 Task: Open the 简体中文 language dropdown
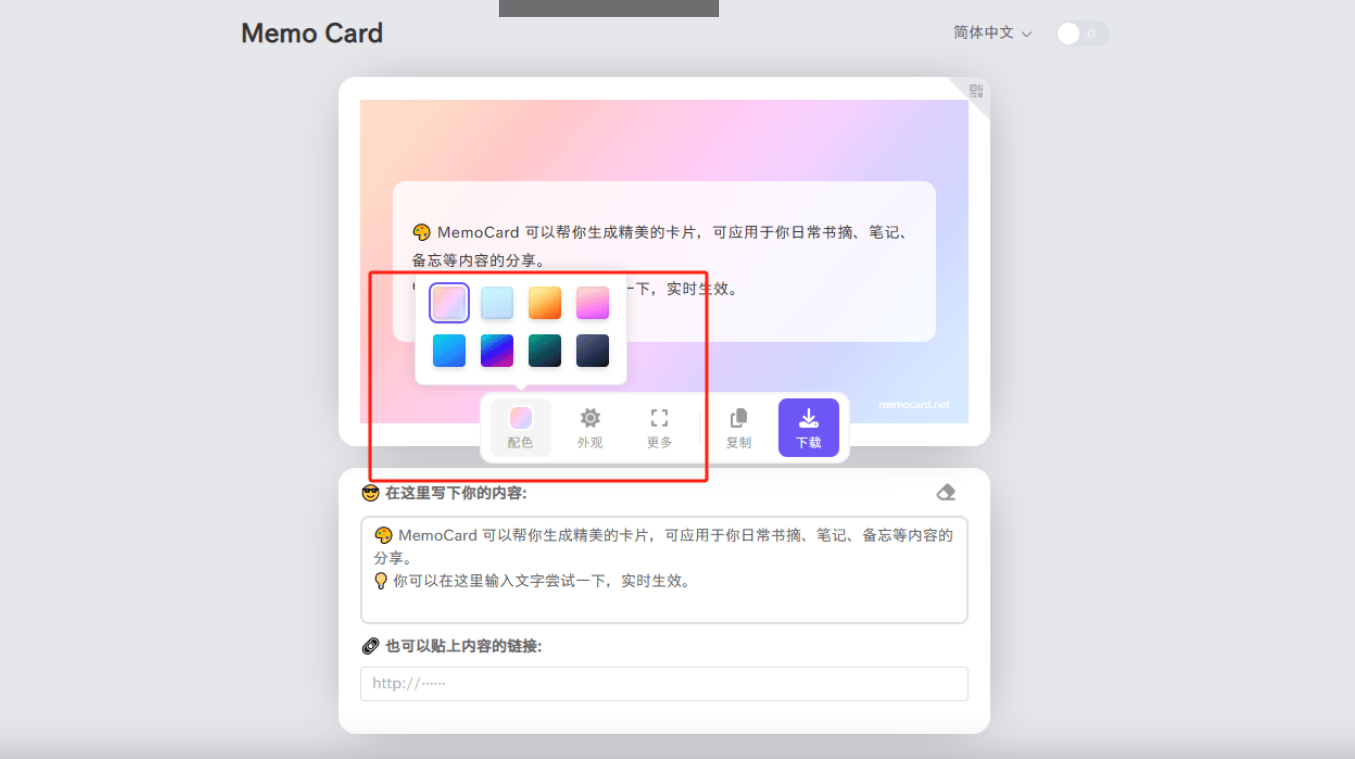984,33
